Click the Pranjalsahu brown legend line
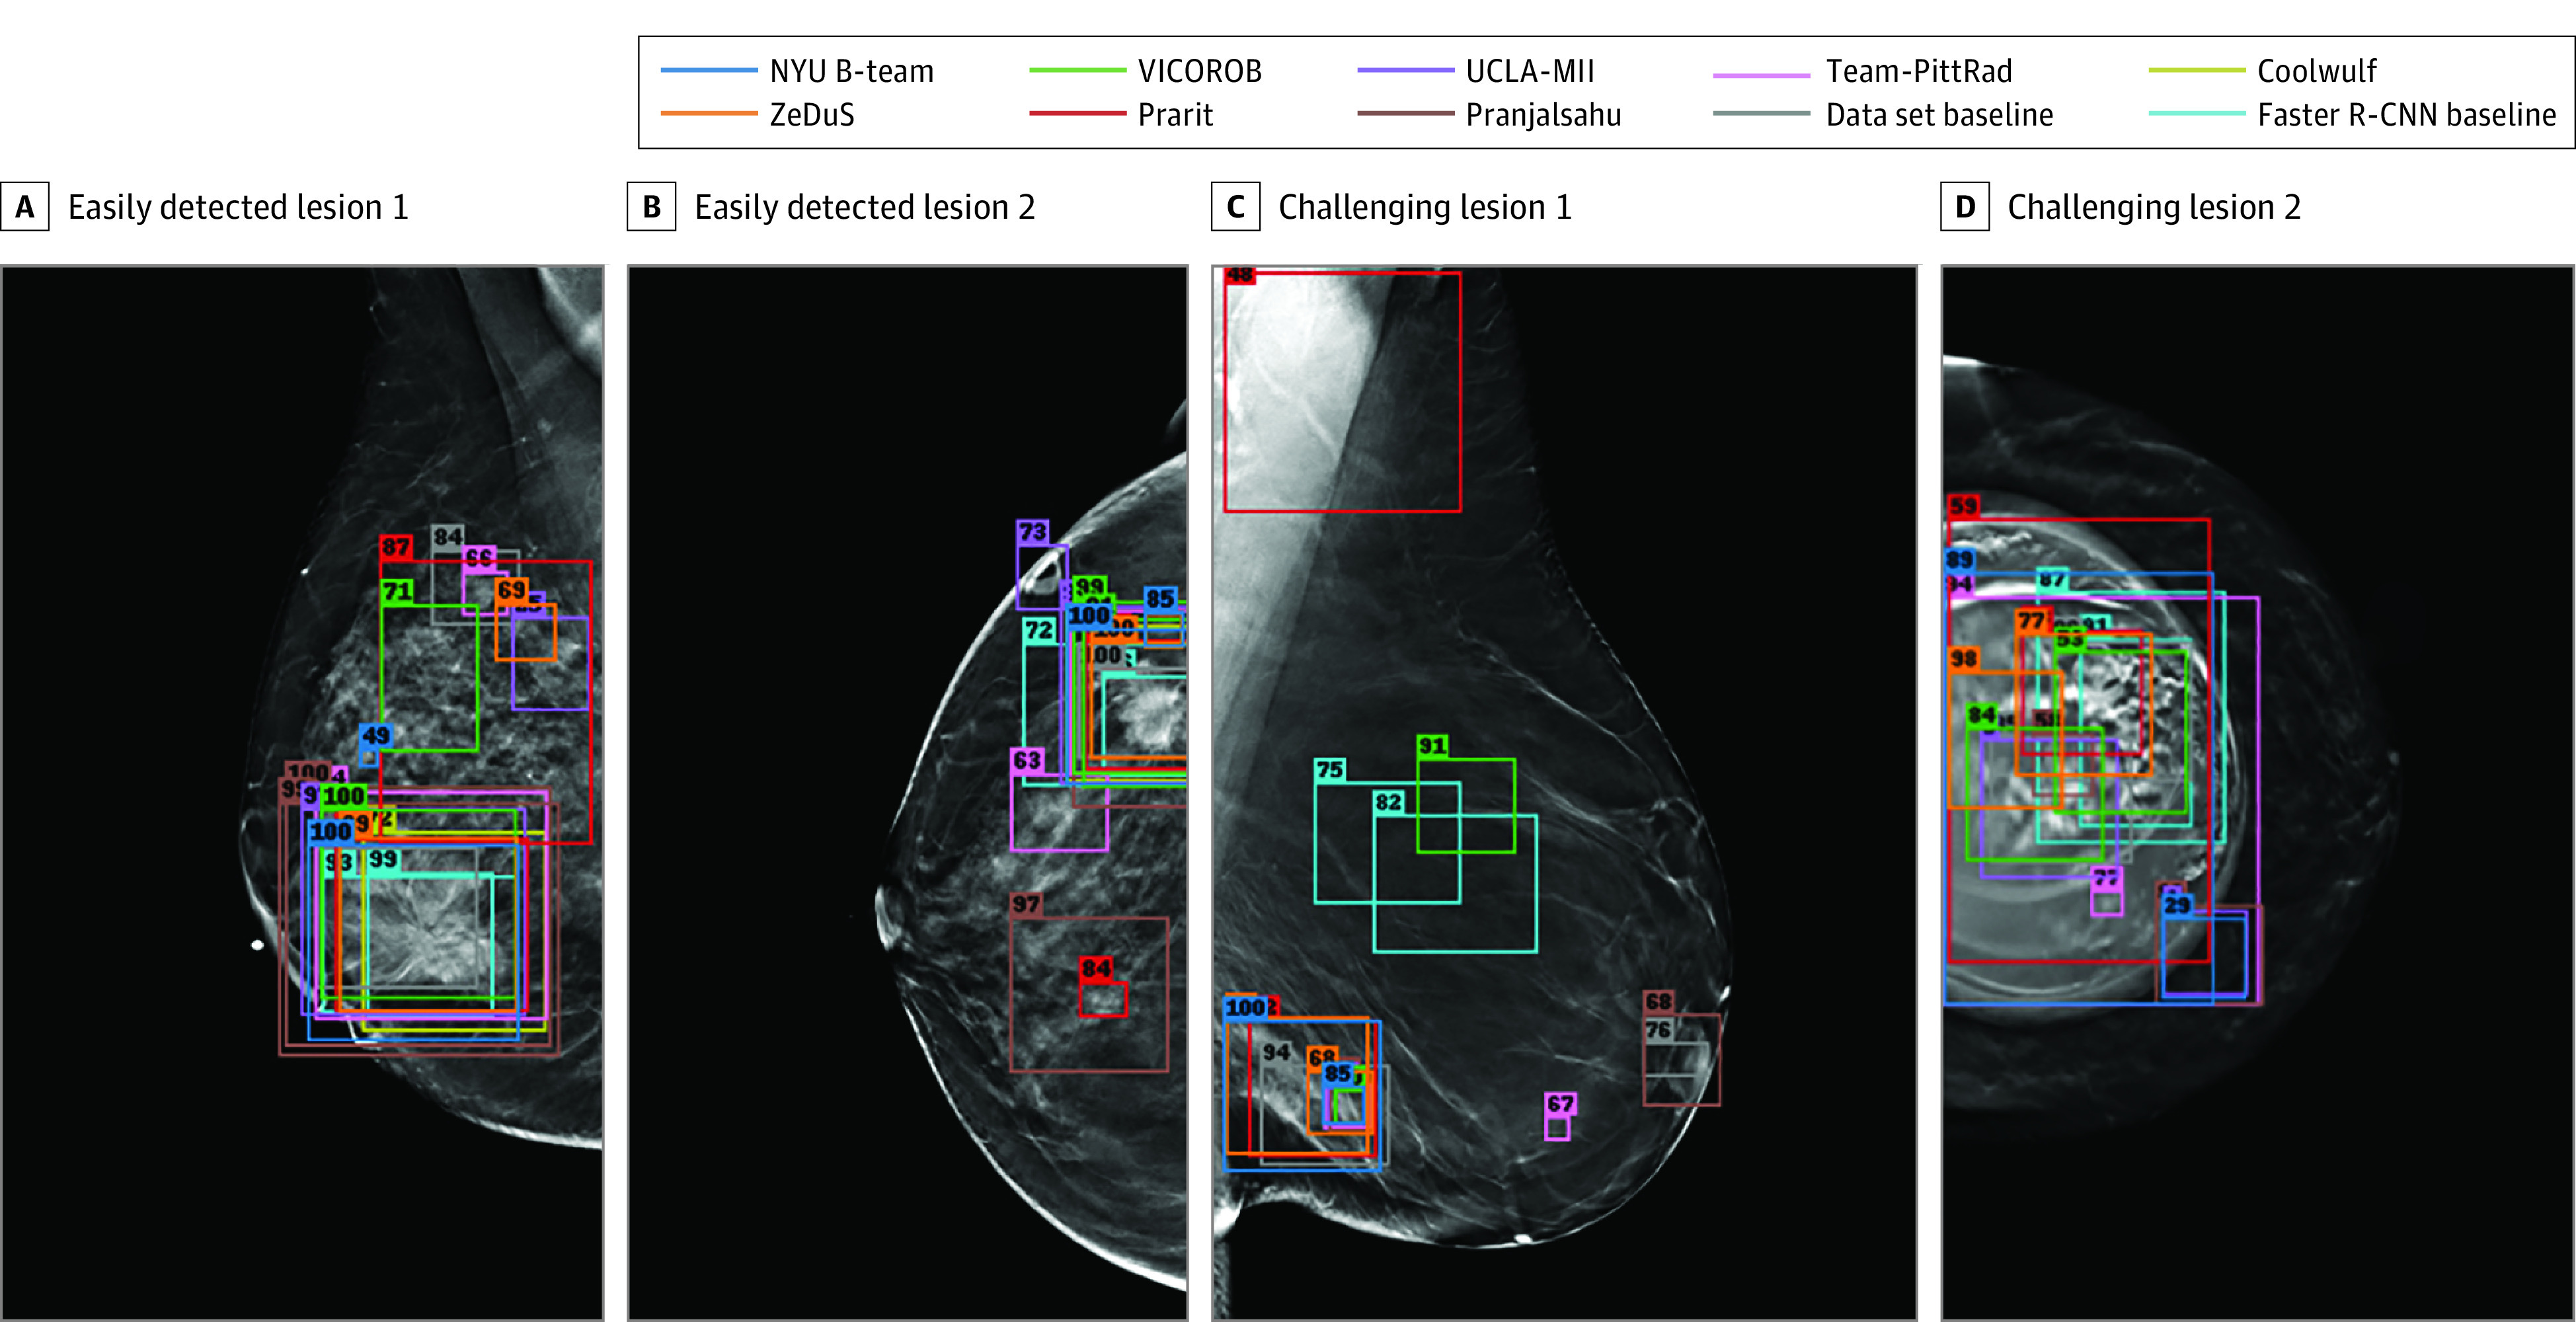The height and width of the screenshot is (1322, 2576). (1405, 114)
